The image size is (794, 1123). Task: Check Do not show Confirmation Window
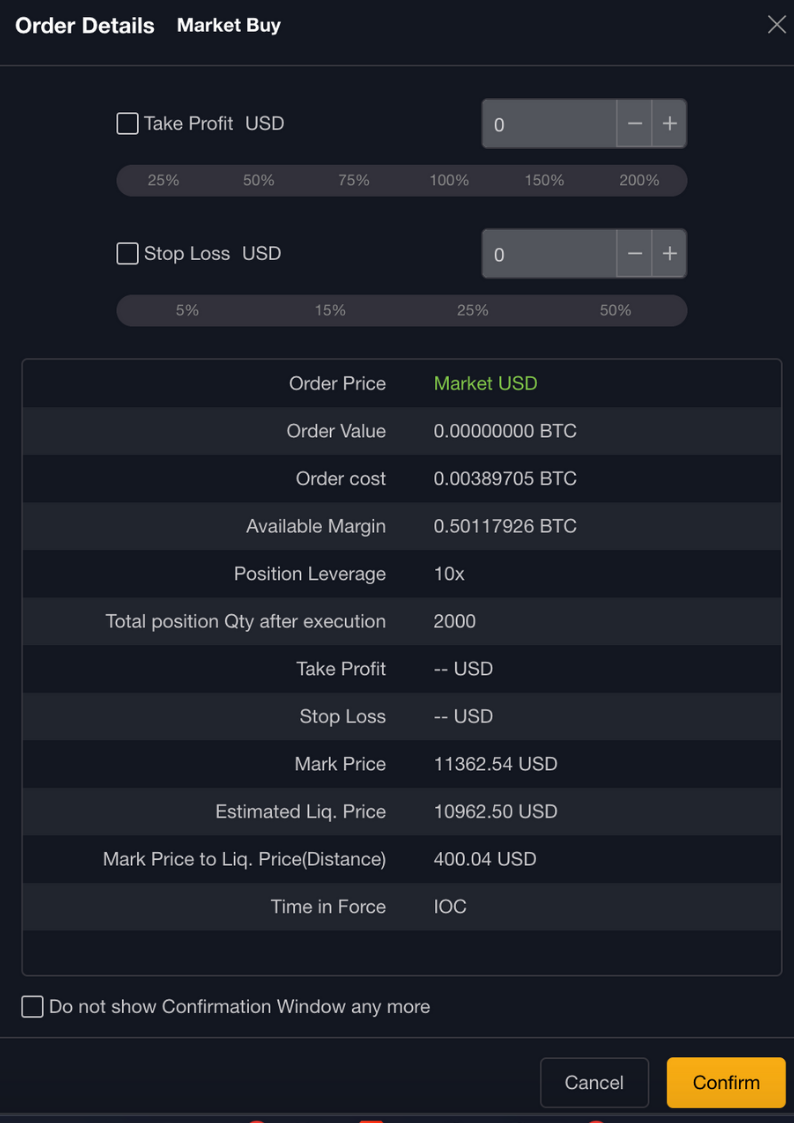pos(33,1007)
